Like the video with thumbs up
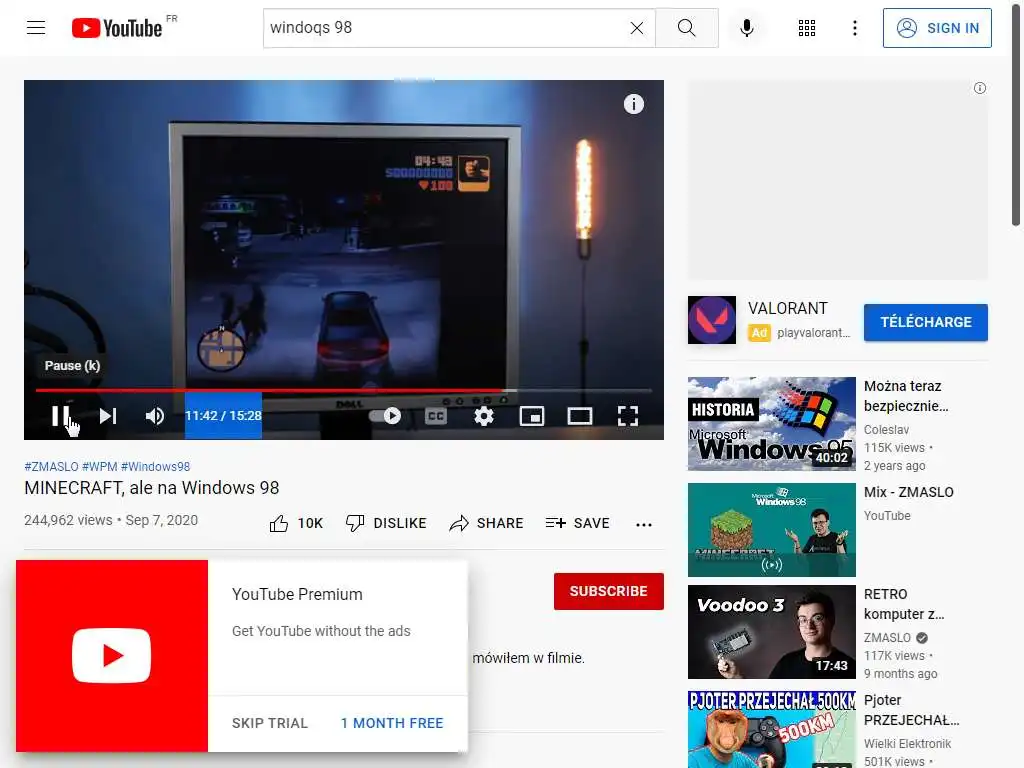The width and height of the screenshot is (1024, 768). pos(296,523)
